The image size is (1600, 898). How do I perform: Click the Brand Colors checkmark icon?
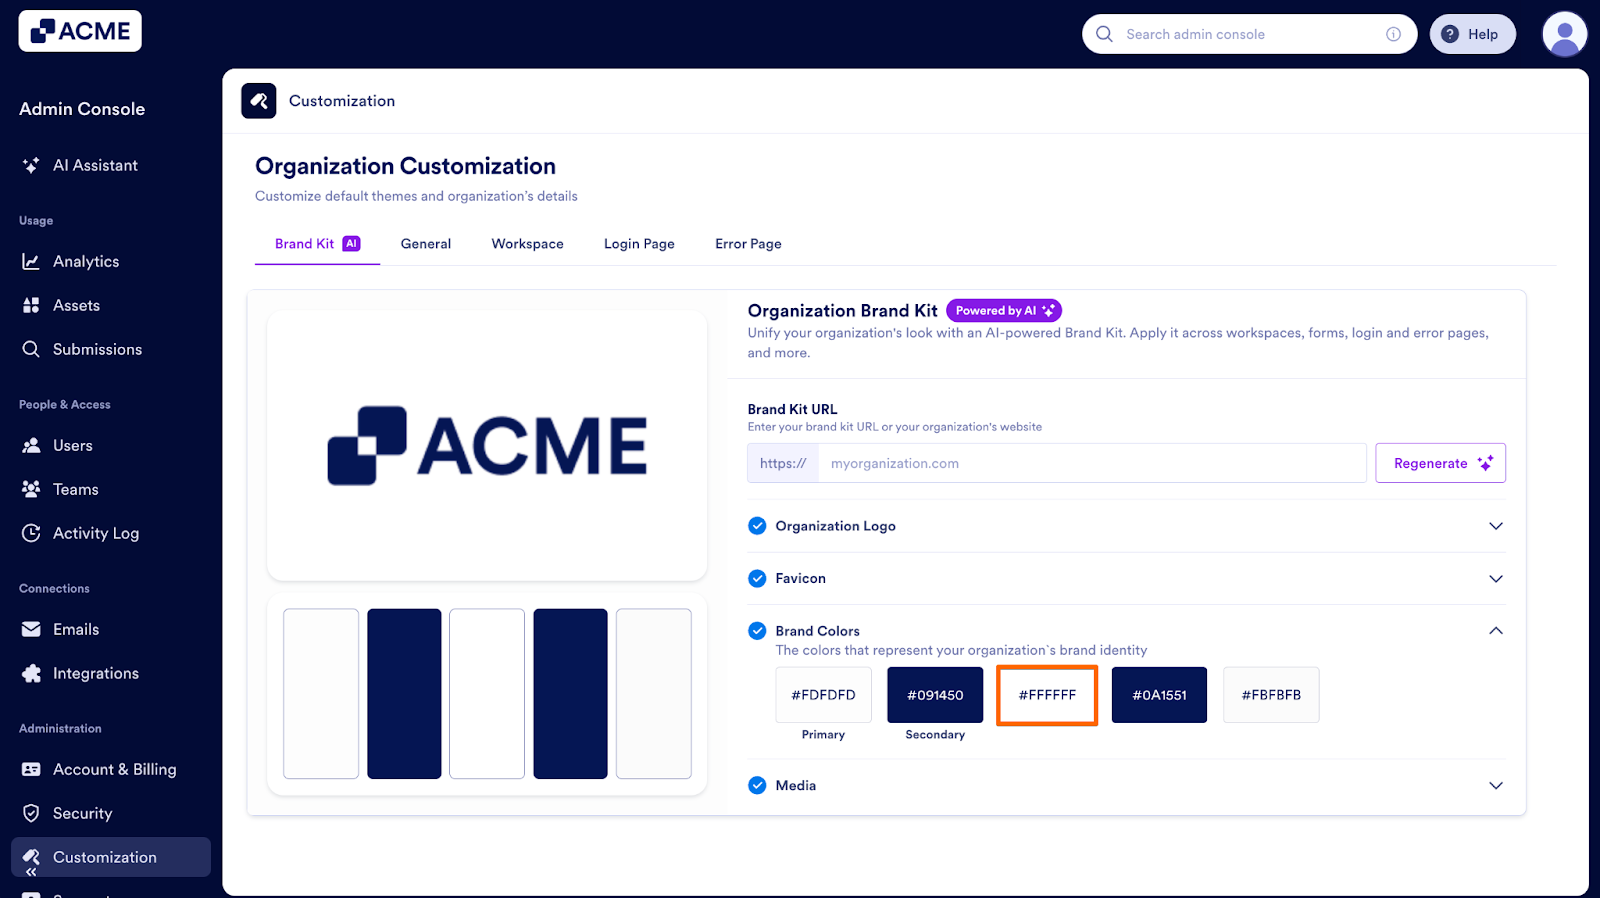tap(757, 631)
